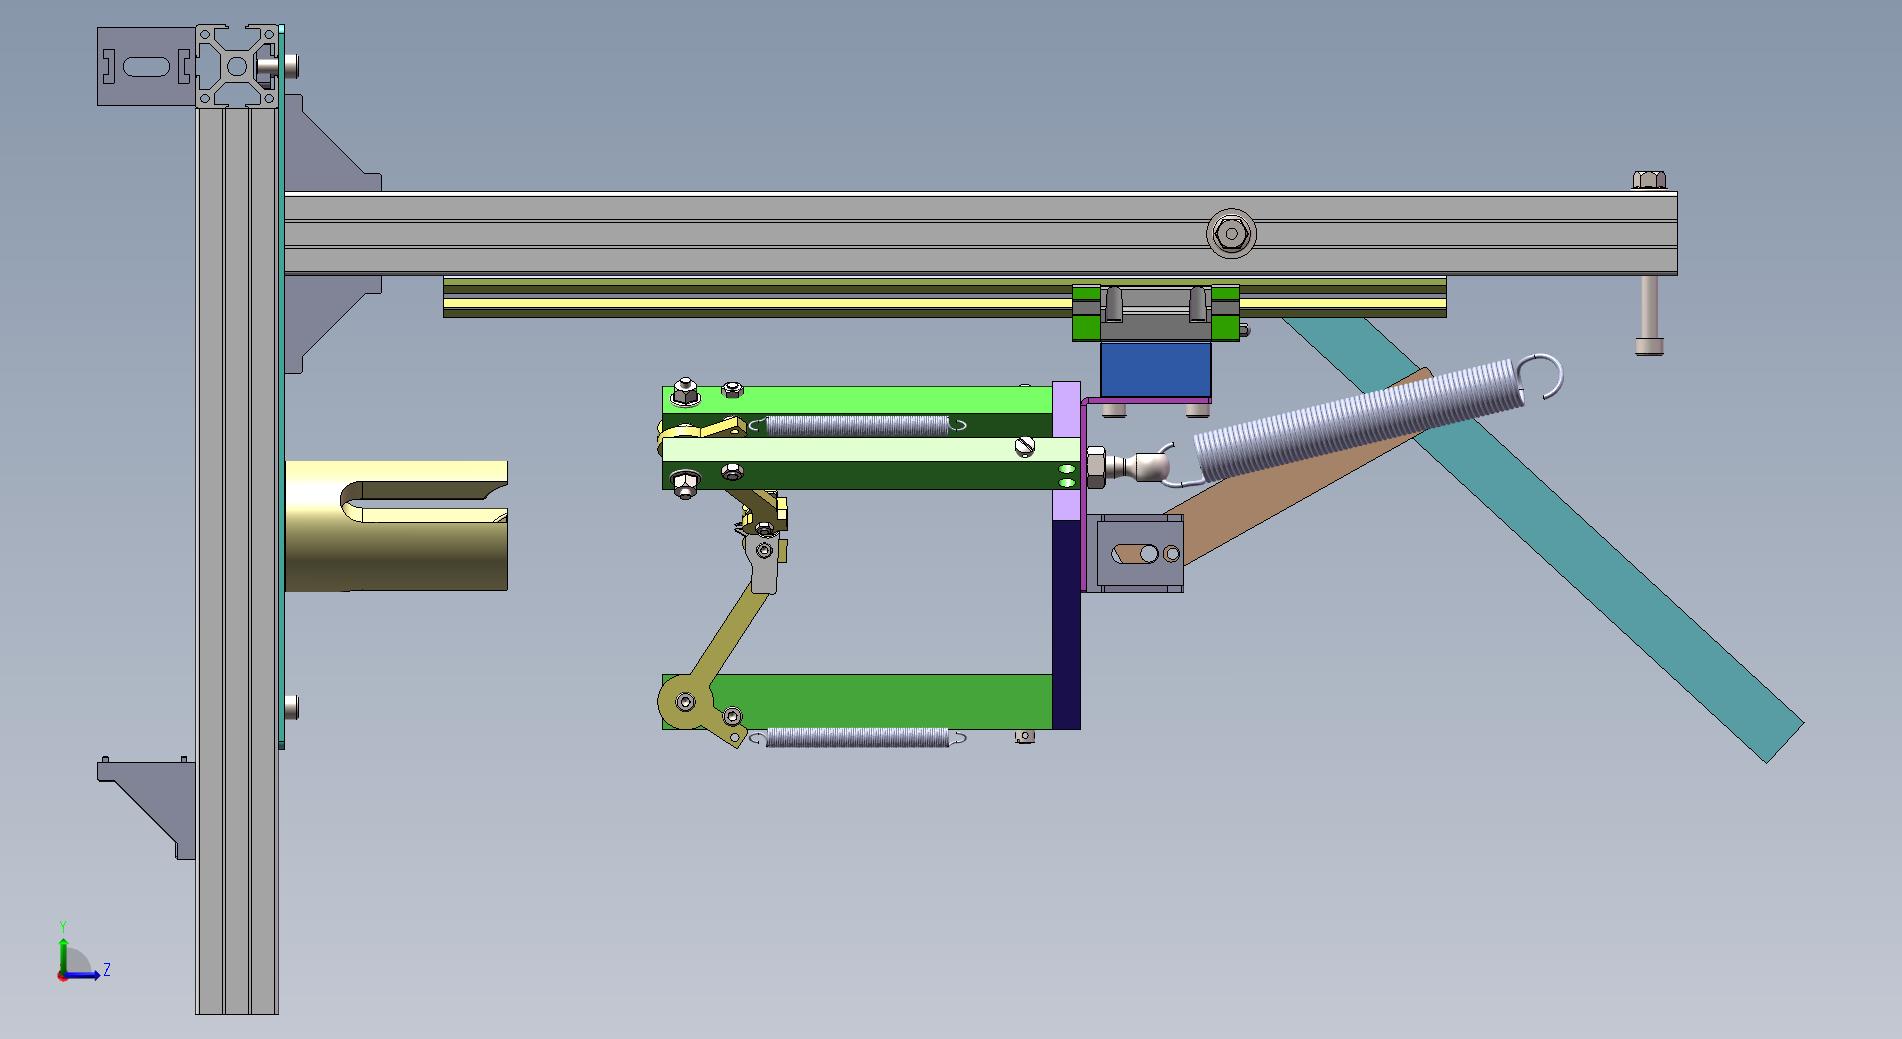This screenshot has height=1039, width=1902.
Task: Pick the vertical aluminum extrusion column
Action: (x=236, y=560)
